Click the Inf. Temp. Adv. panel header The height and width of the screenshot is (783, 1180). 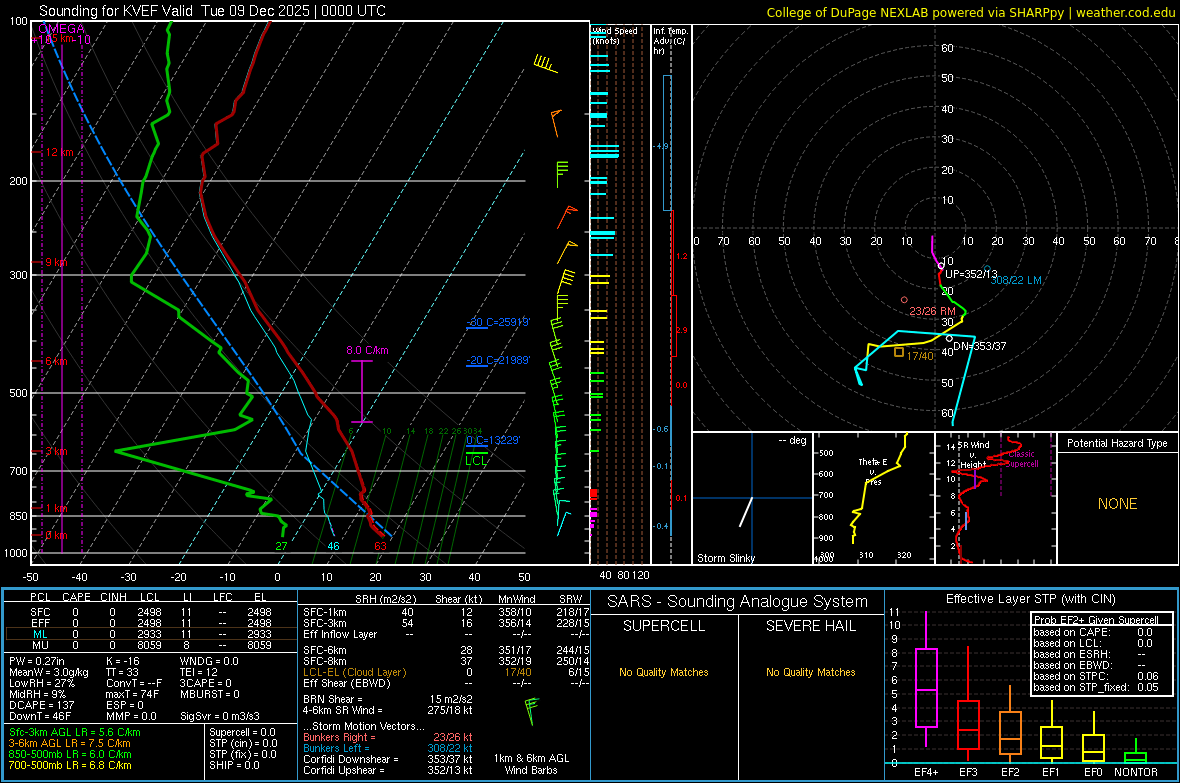coord(670,41)
